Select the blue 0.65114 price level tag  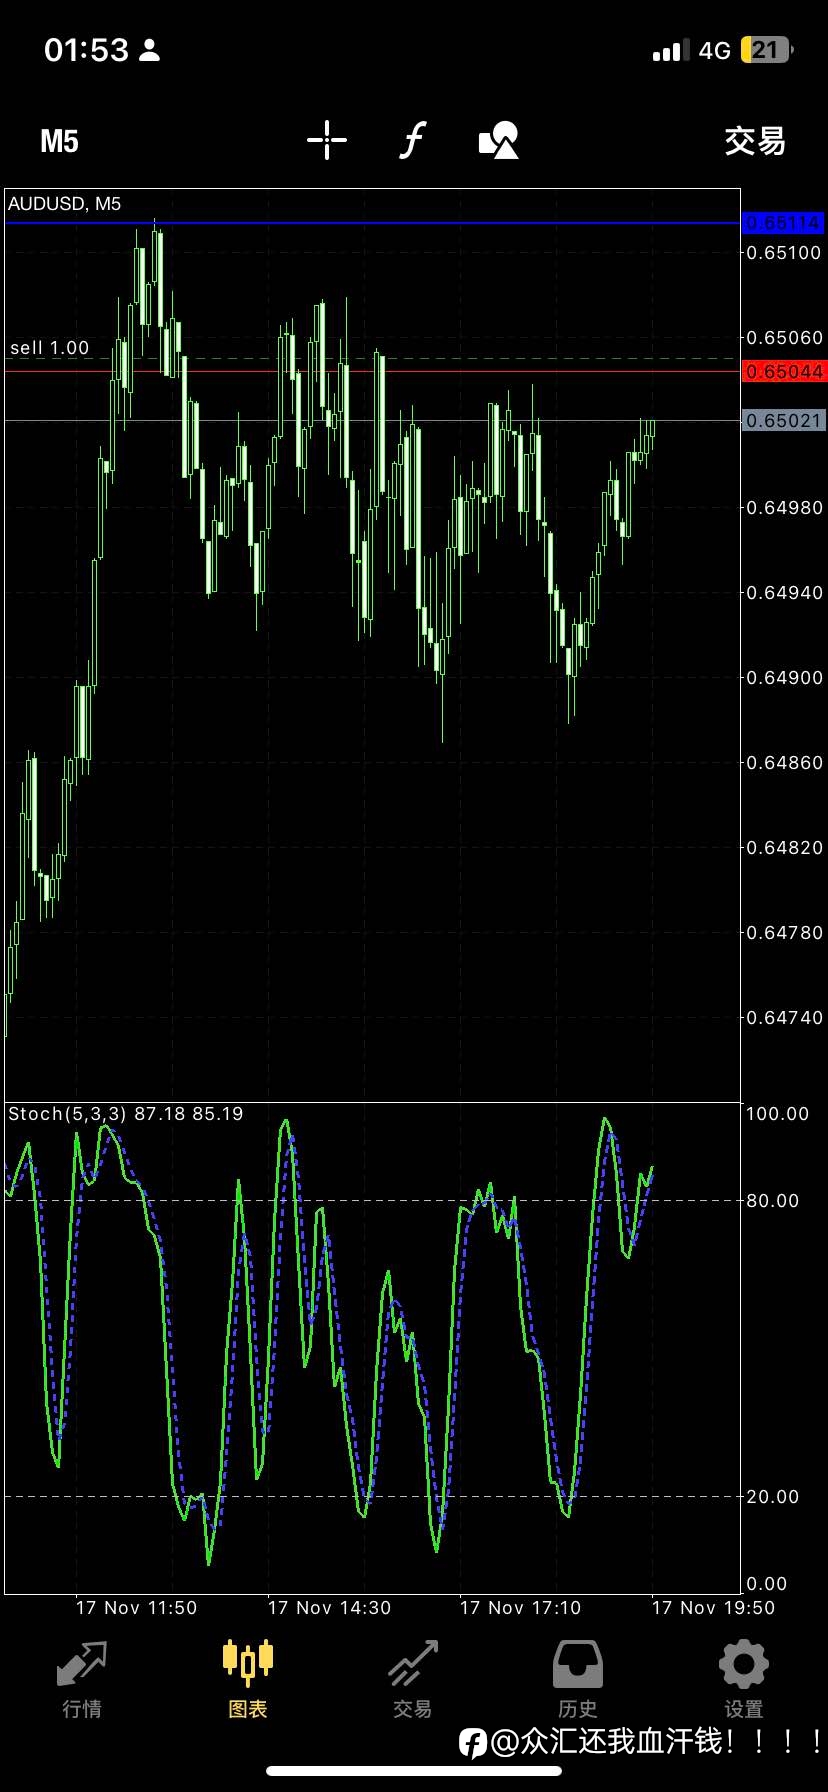tap(783, 222)
